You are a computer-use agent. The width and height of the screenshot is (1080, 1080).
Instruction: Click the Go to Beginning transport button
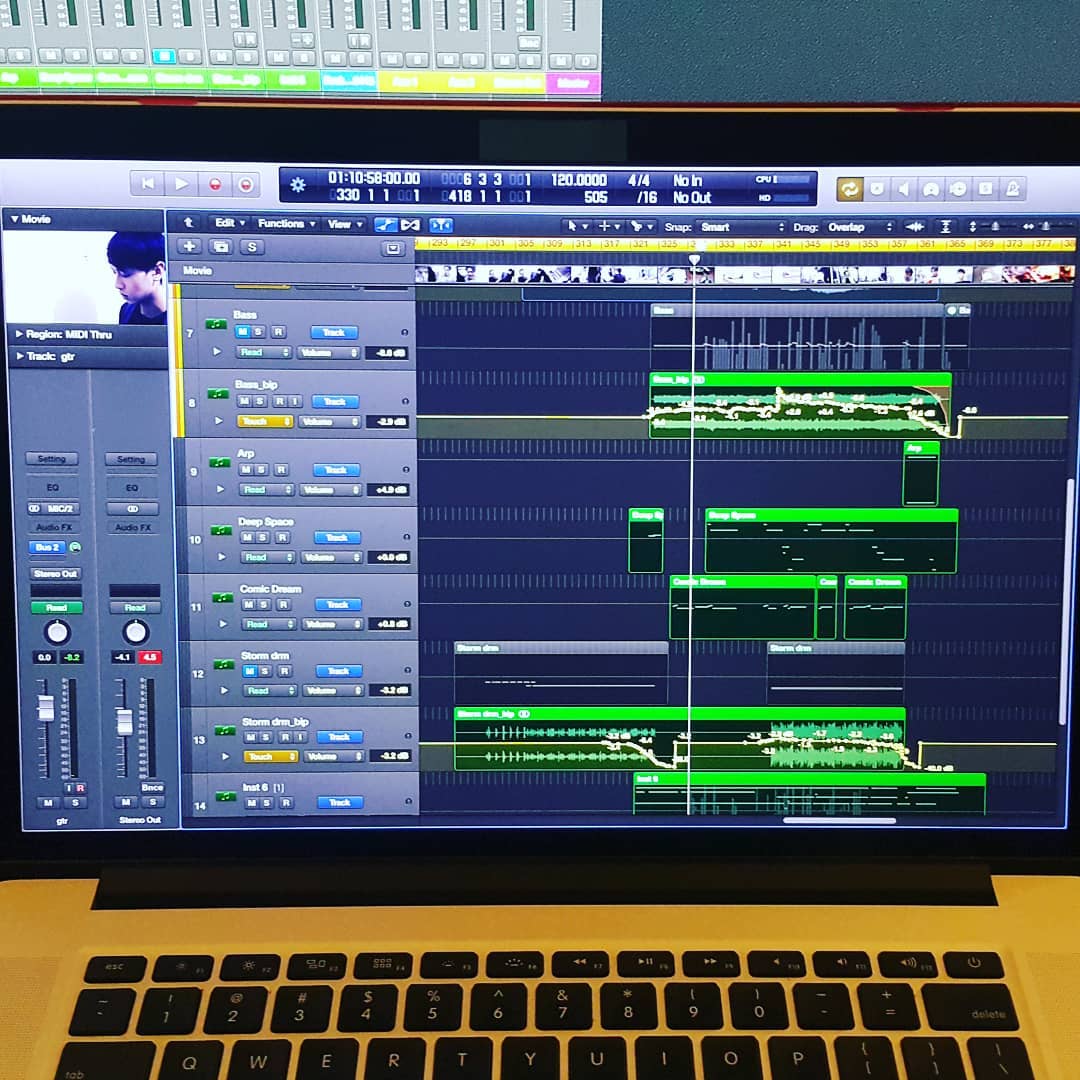tap(147, 184)
